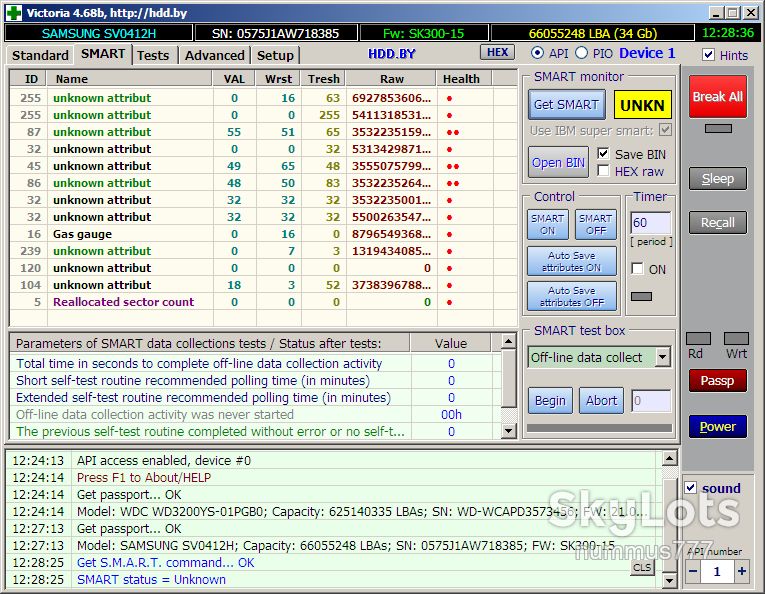This screenshot has width=765, height=594.
Task: Click the Device 1 label
Action: coord(647,53)
